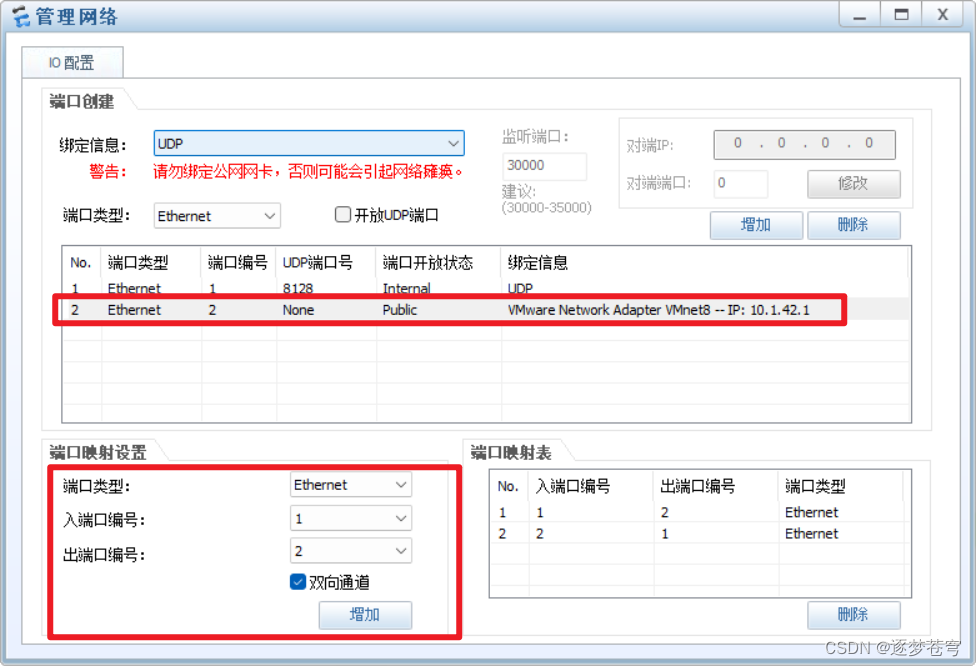Click the 对端端口 input field
The image size is (976, 666).
click(740, 184)
